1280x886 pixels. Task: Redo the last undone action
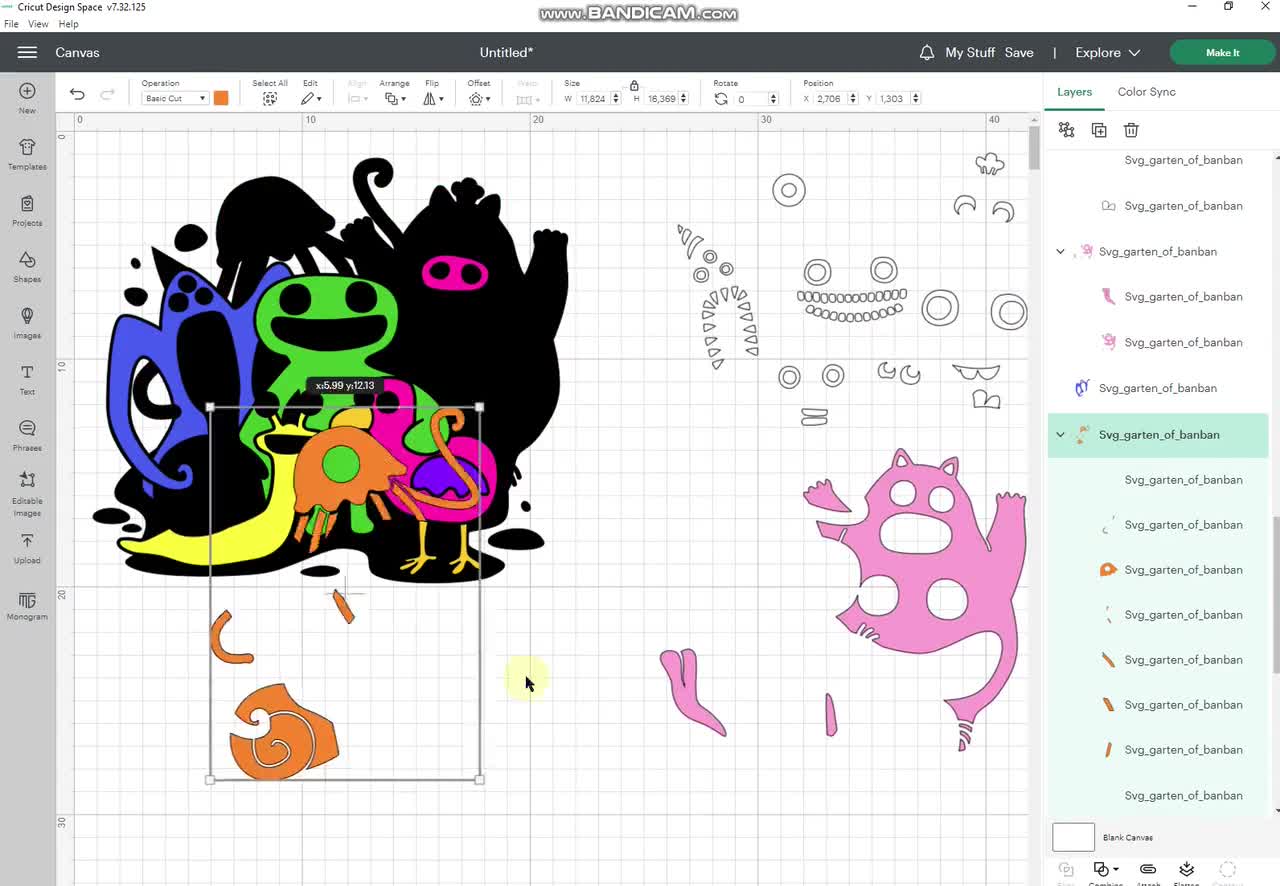pyautogui.click(x=107, y=94)
